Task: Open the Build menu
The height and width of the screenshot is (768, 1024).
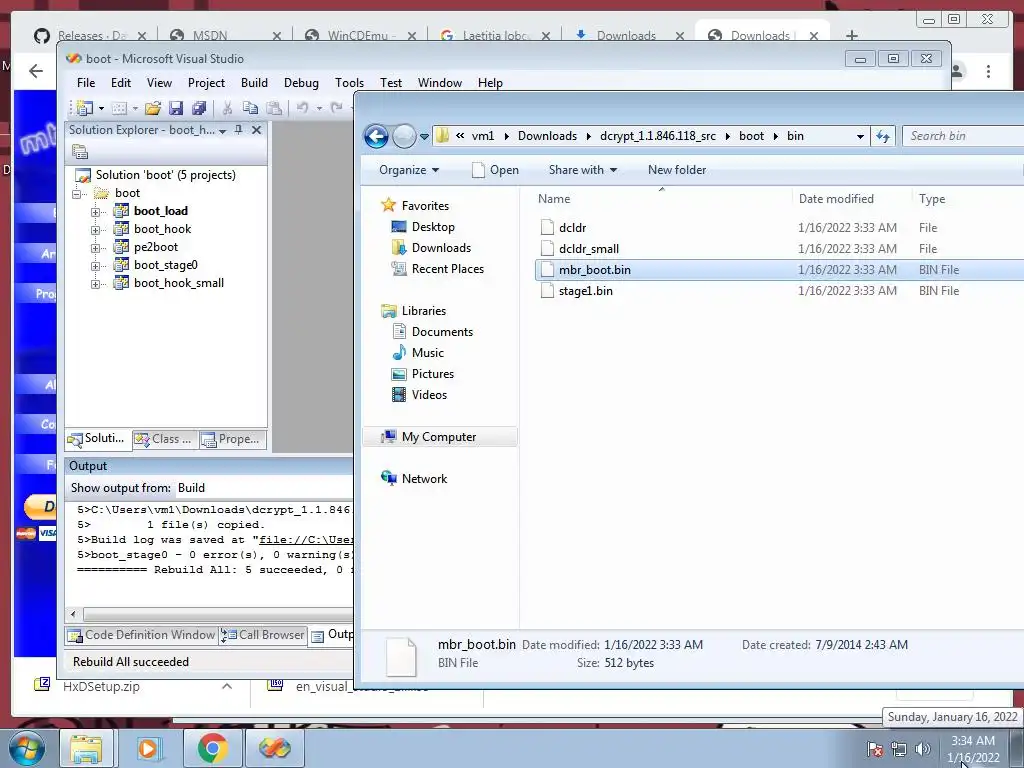Action: pyautogui.click(x=254, y=83)
